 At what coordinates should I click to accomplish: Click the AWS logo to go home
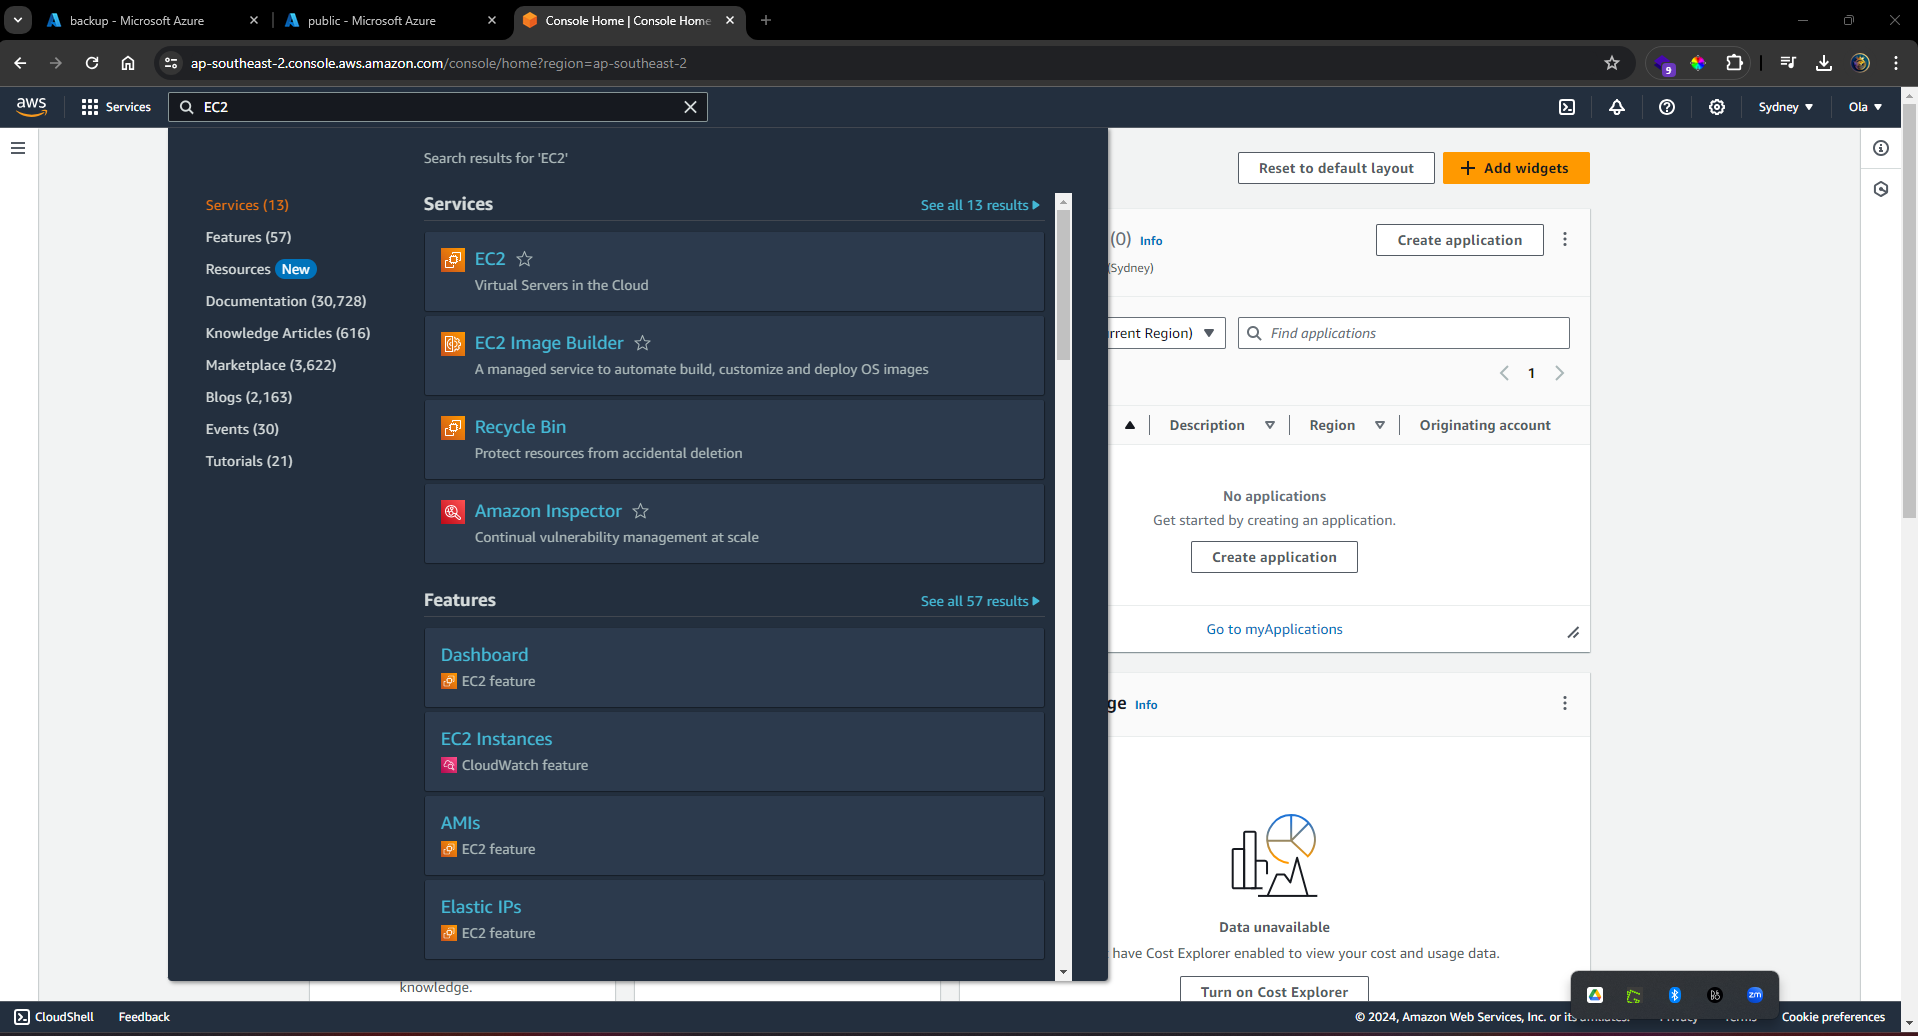pyautogui.click(x=30, y=106)
